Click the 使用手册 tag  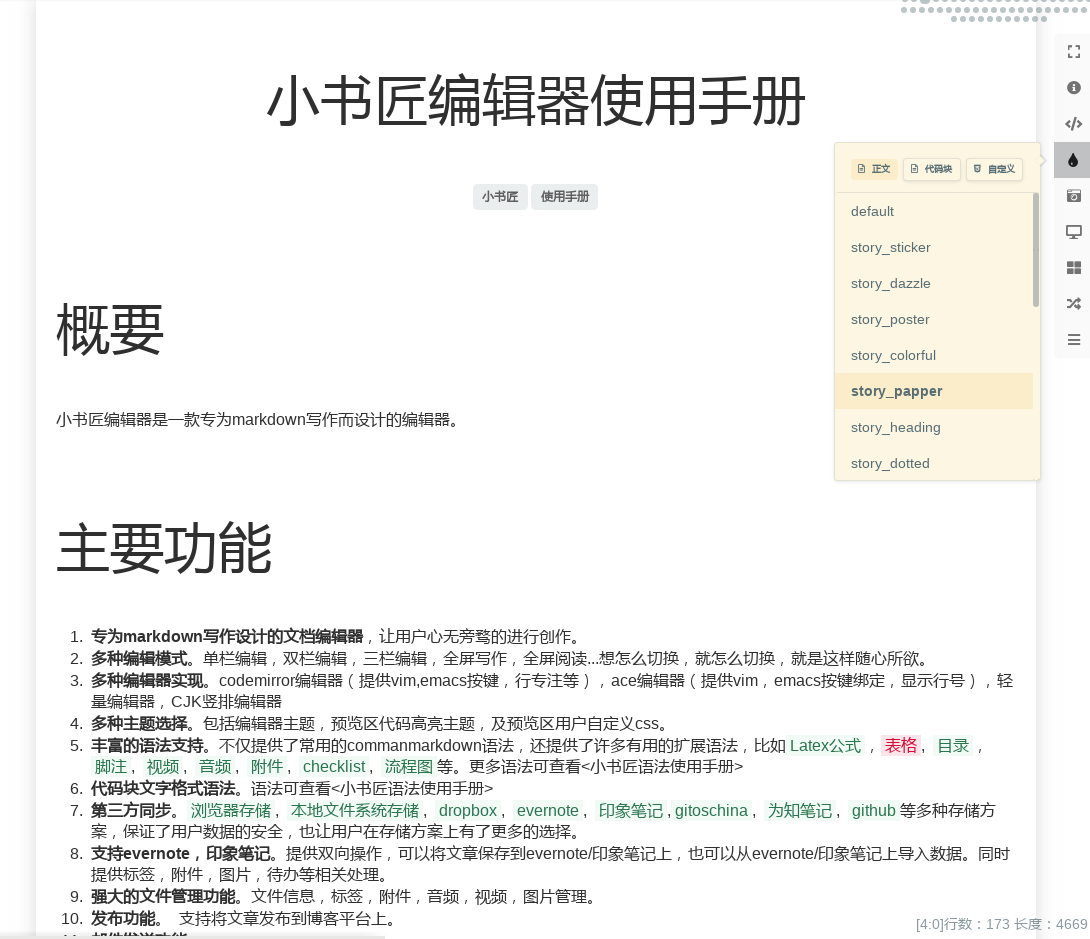tap(564, 197)
